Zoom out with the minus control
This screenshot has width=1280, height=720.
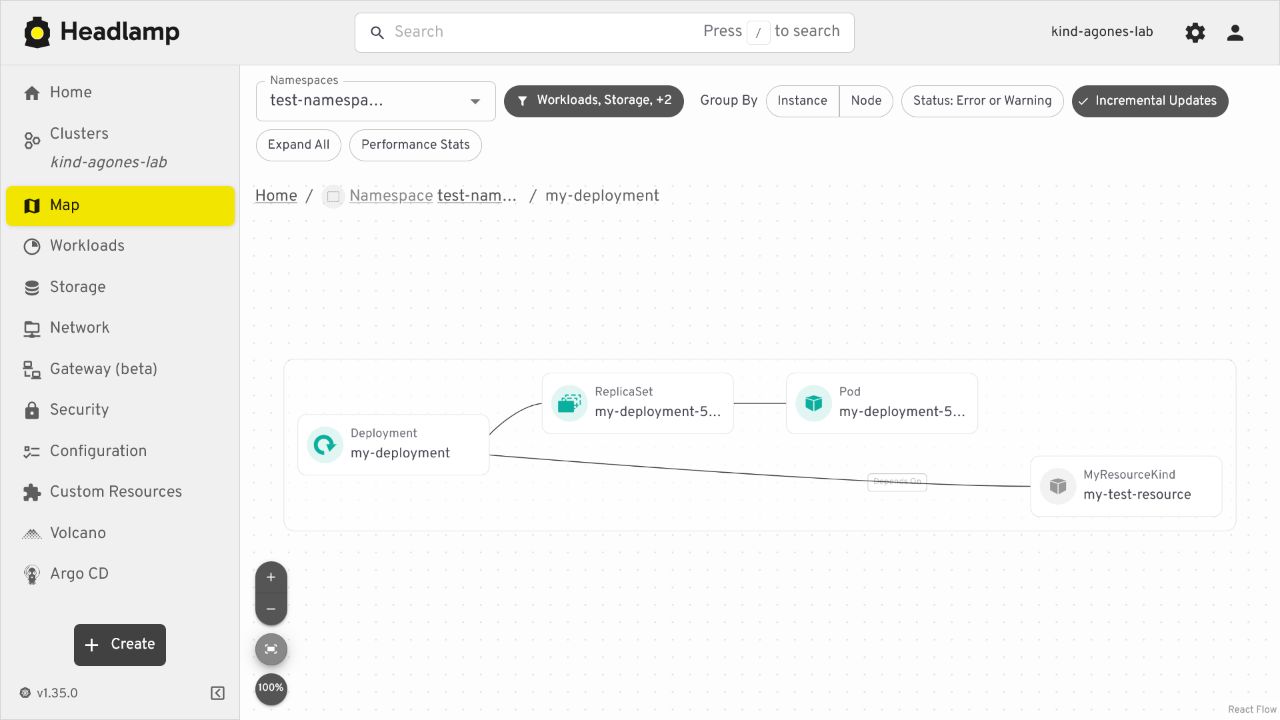[271, 609]
